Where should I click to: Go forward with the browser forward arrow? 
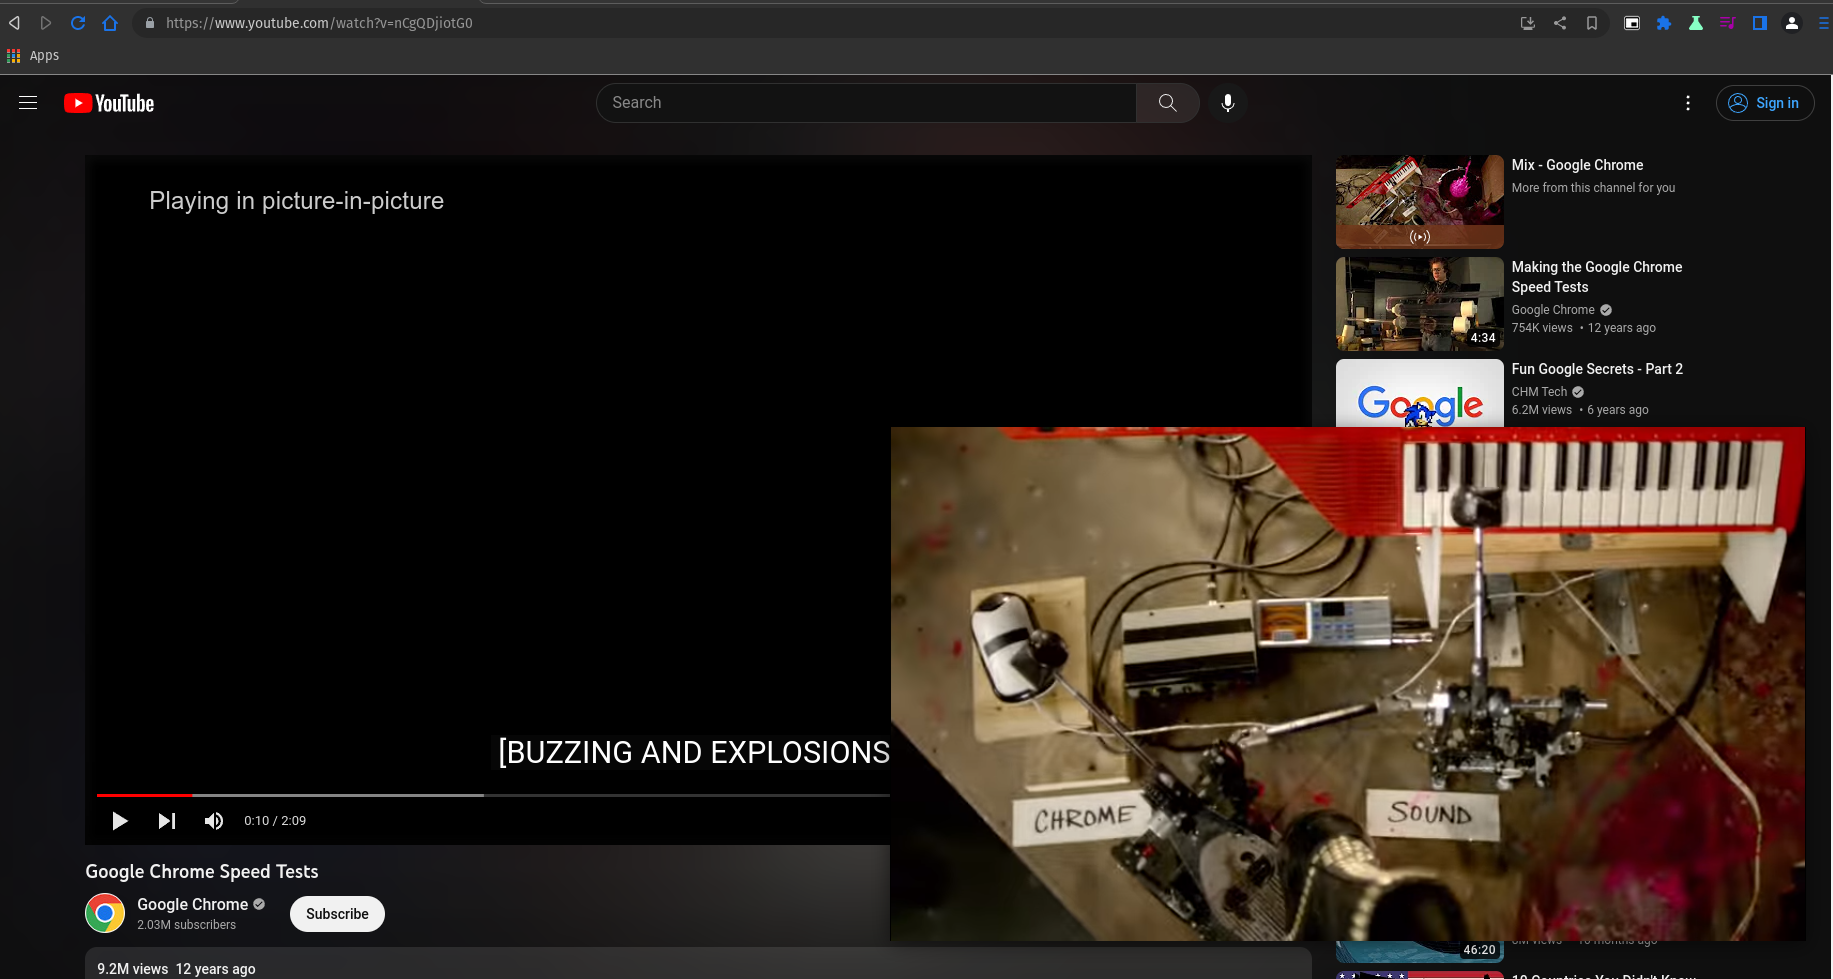pos(46,22)
